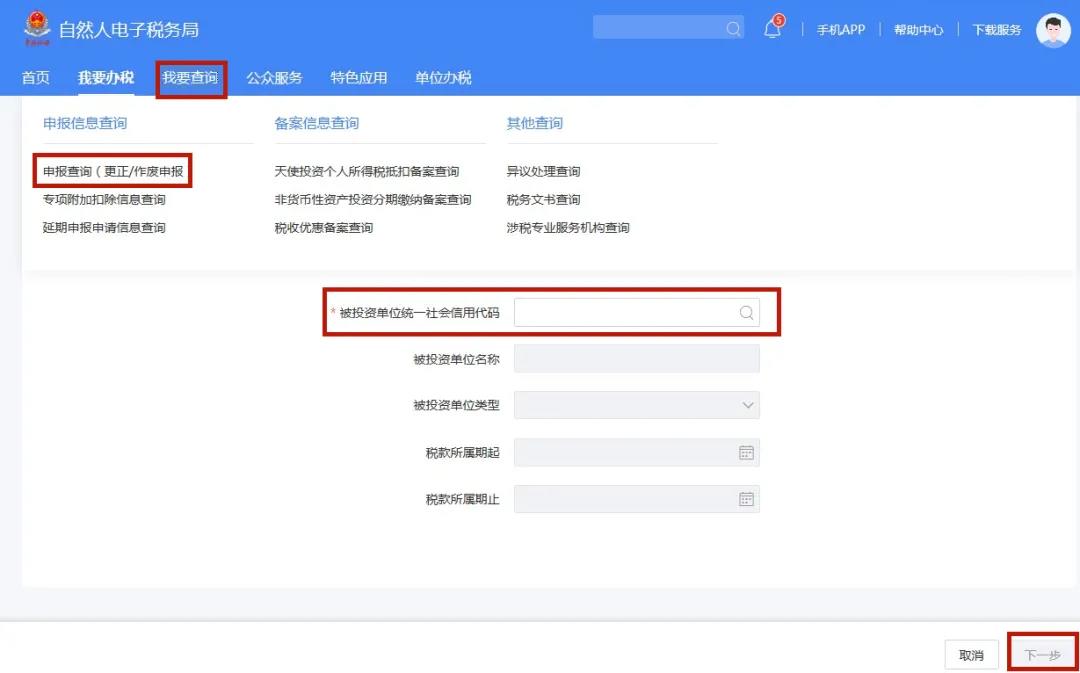Open the calendar picker for 税款所属期起
1080x673 pixels.
pyautogui.click(x=746, y=452)
